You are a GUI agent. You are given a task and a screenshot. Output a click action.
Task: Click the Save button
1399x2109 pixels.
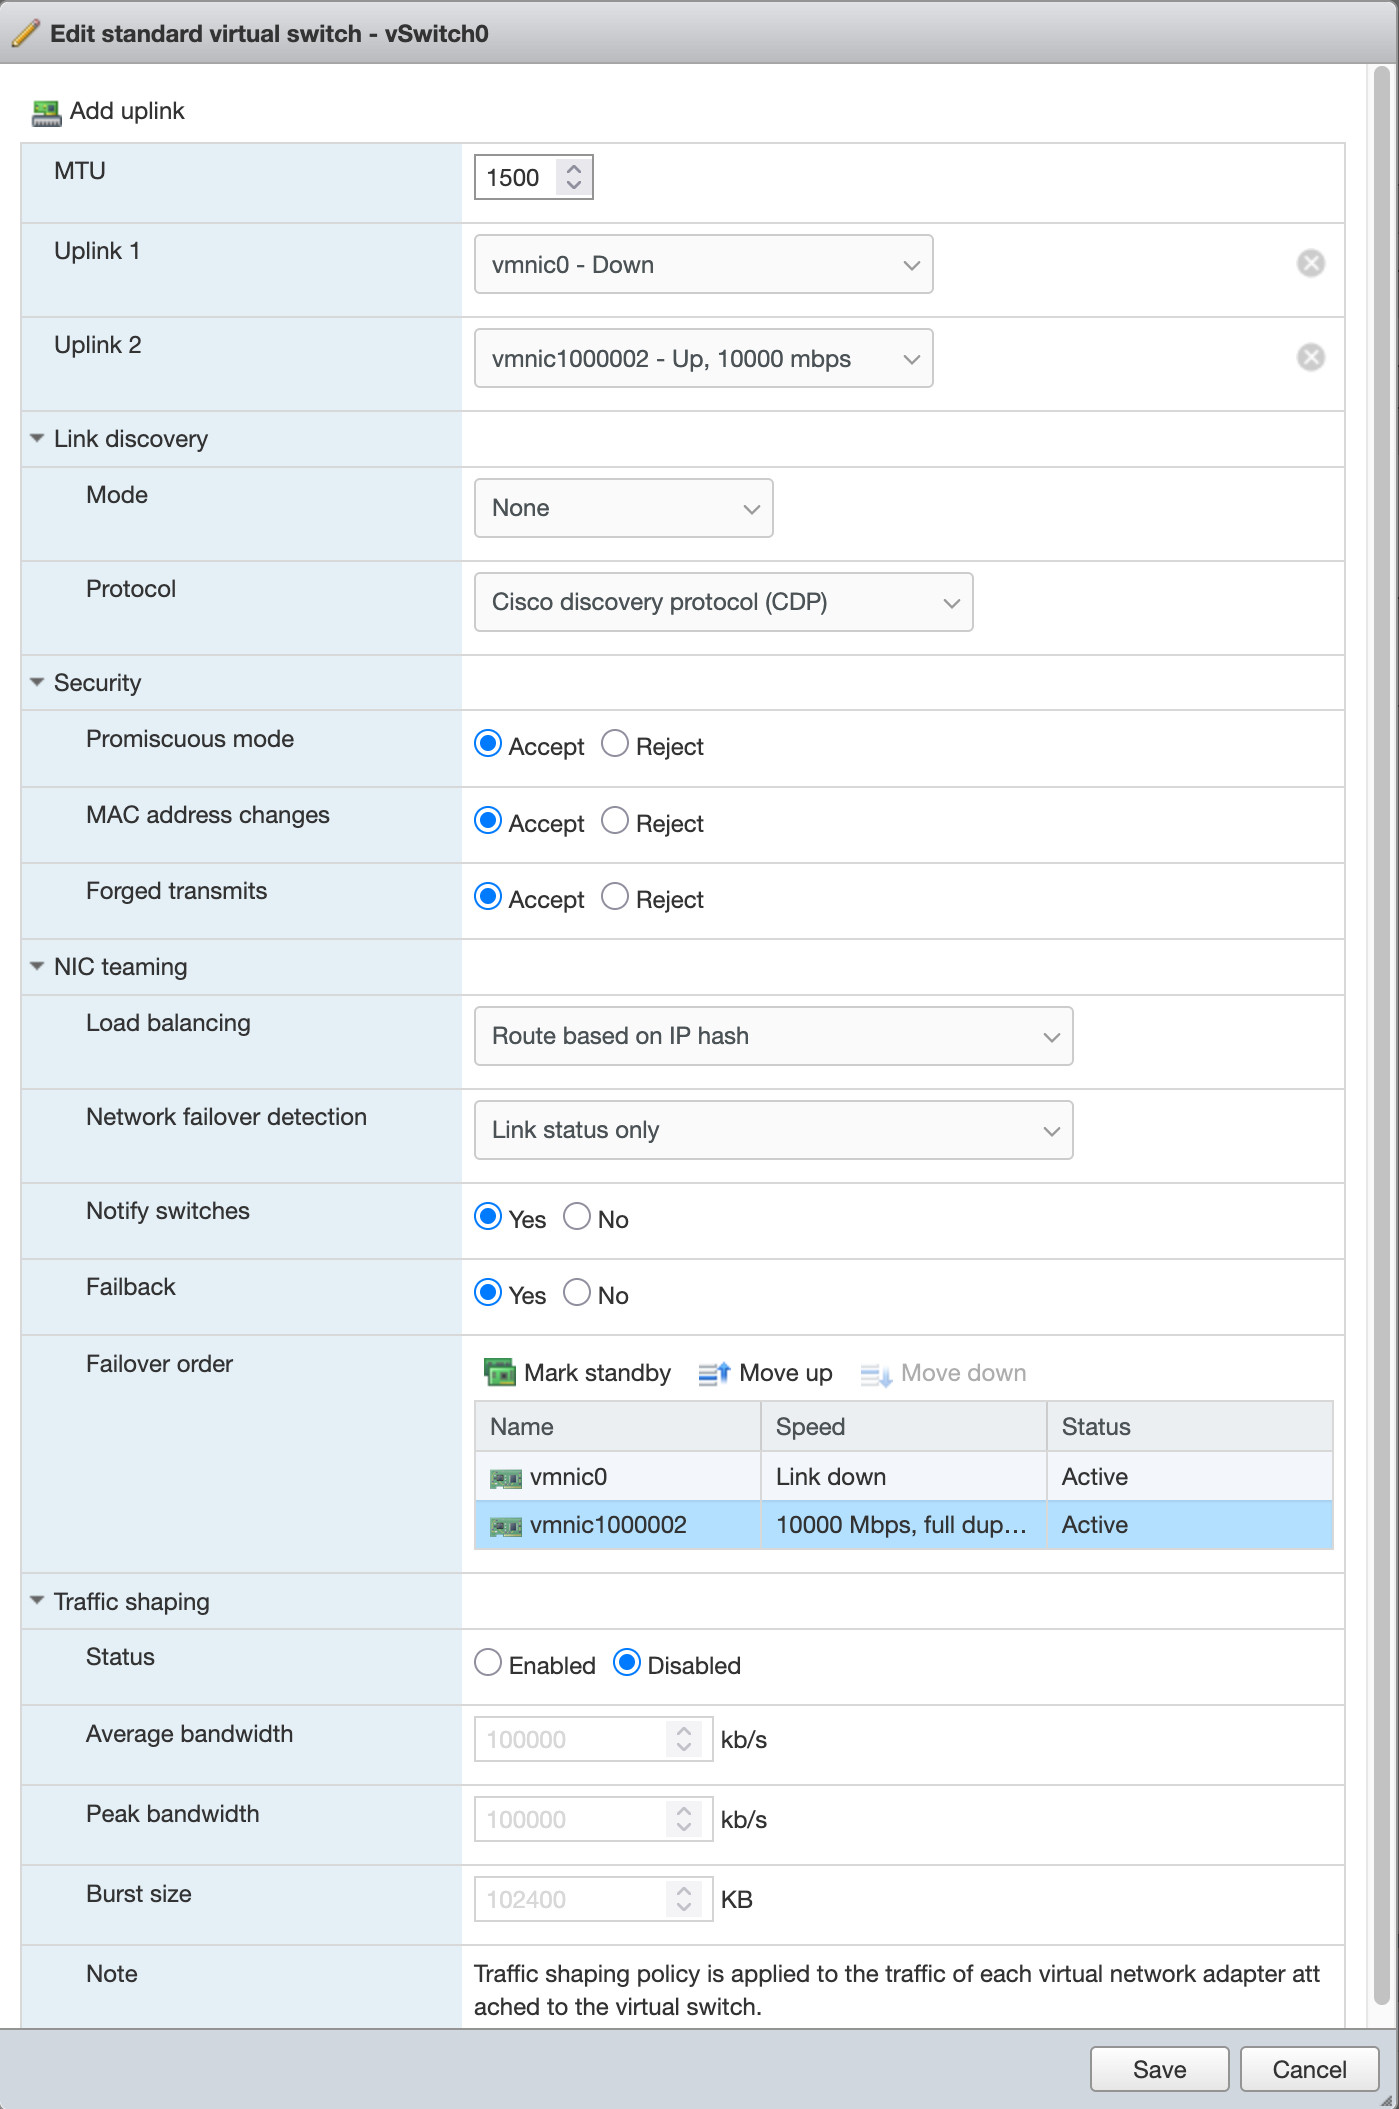pyautogui.click(x=1159, y=2069)
